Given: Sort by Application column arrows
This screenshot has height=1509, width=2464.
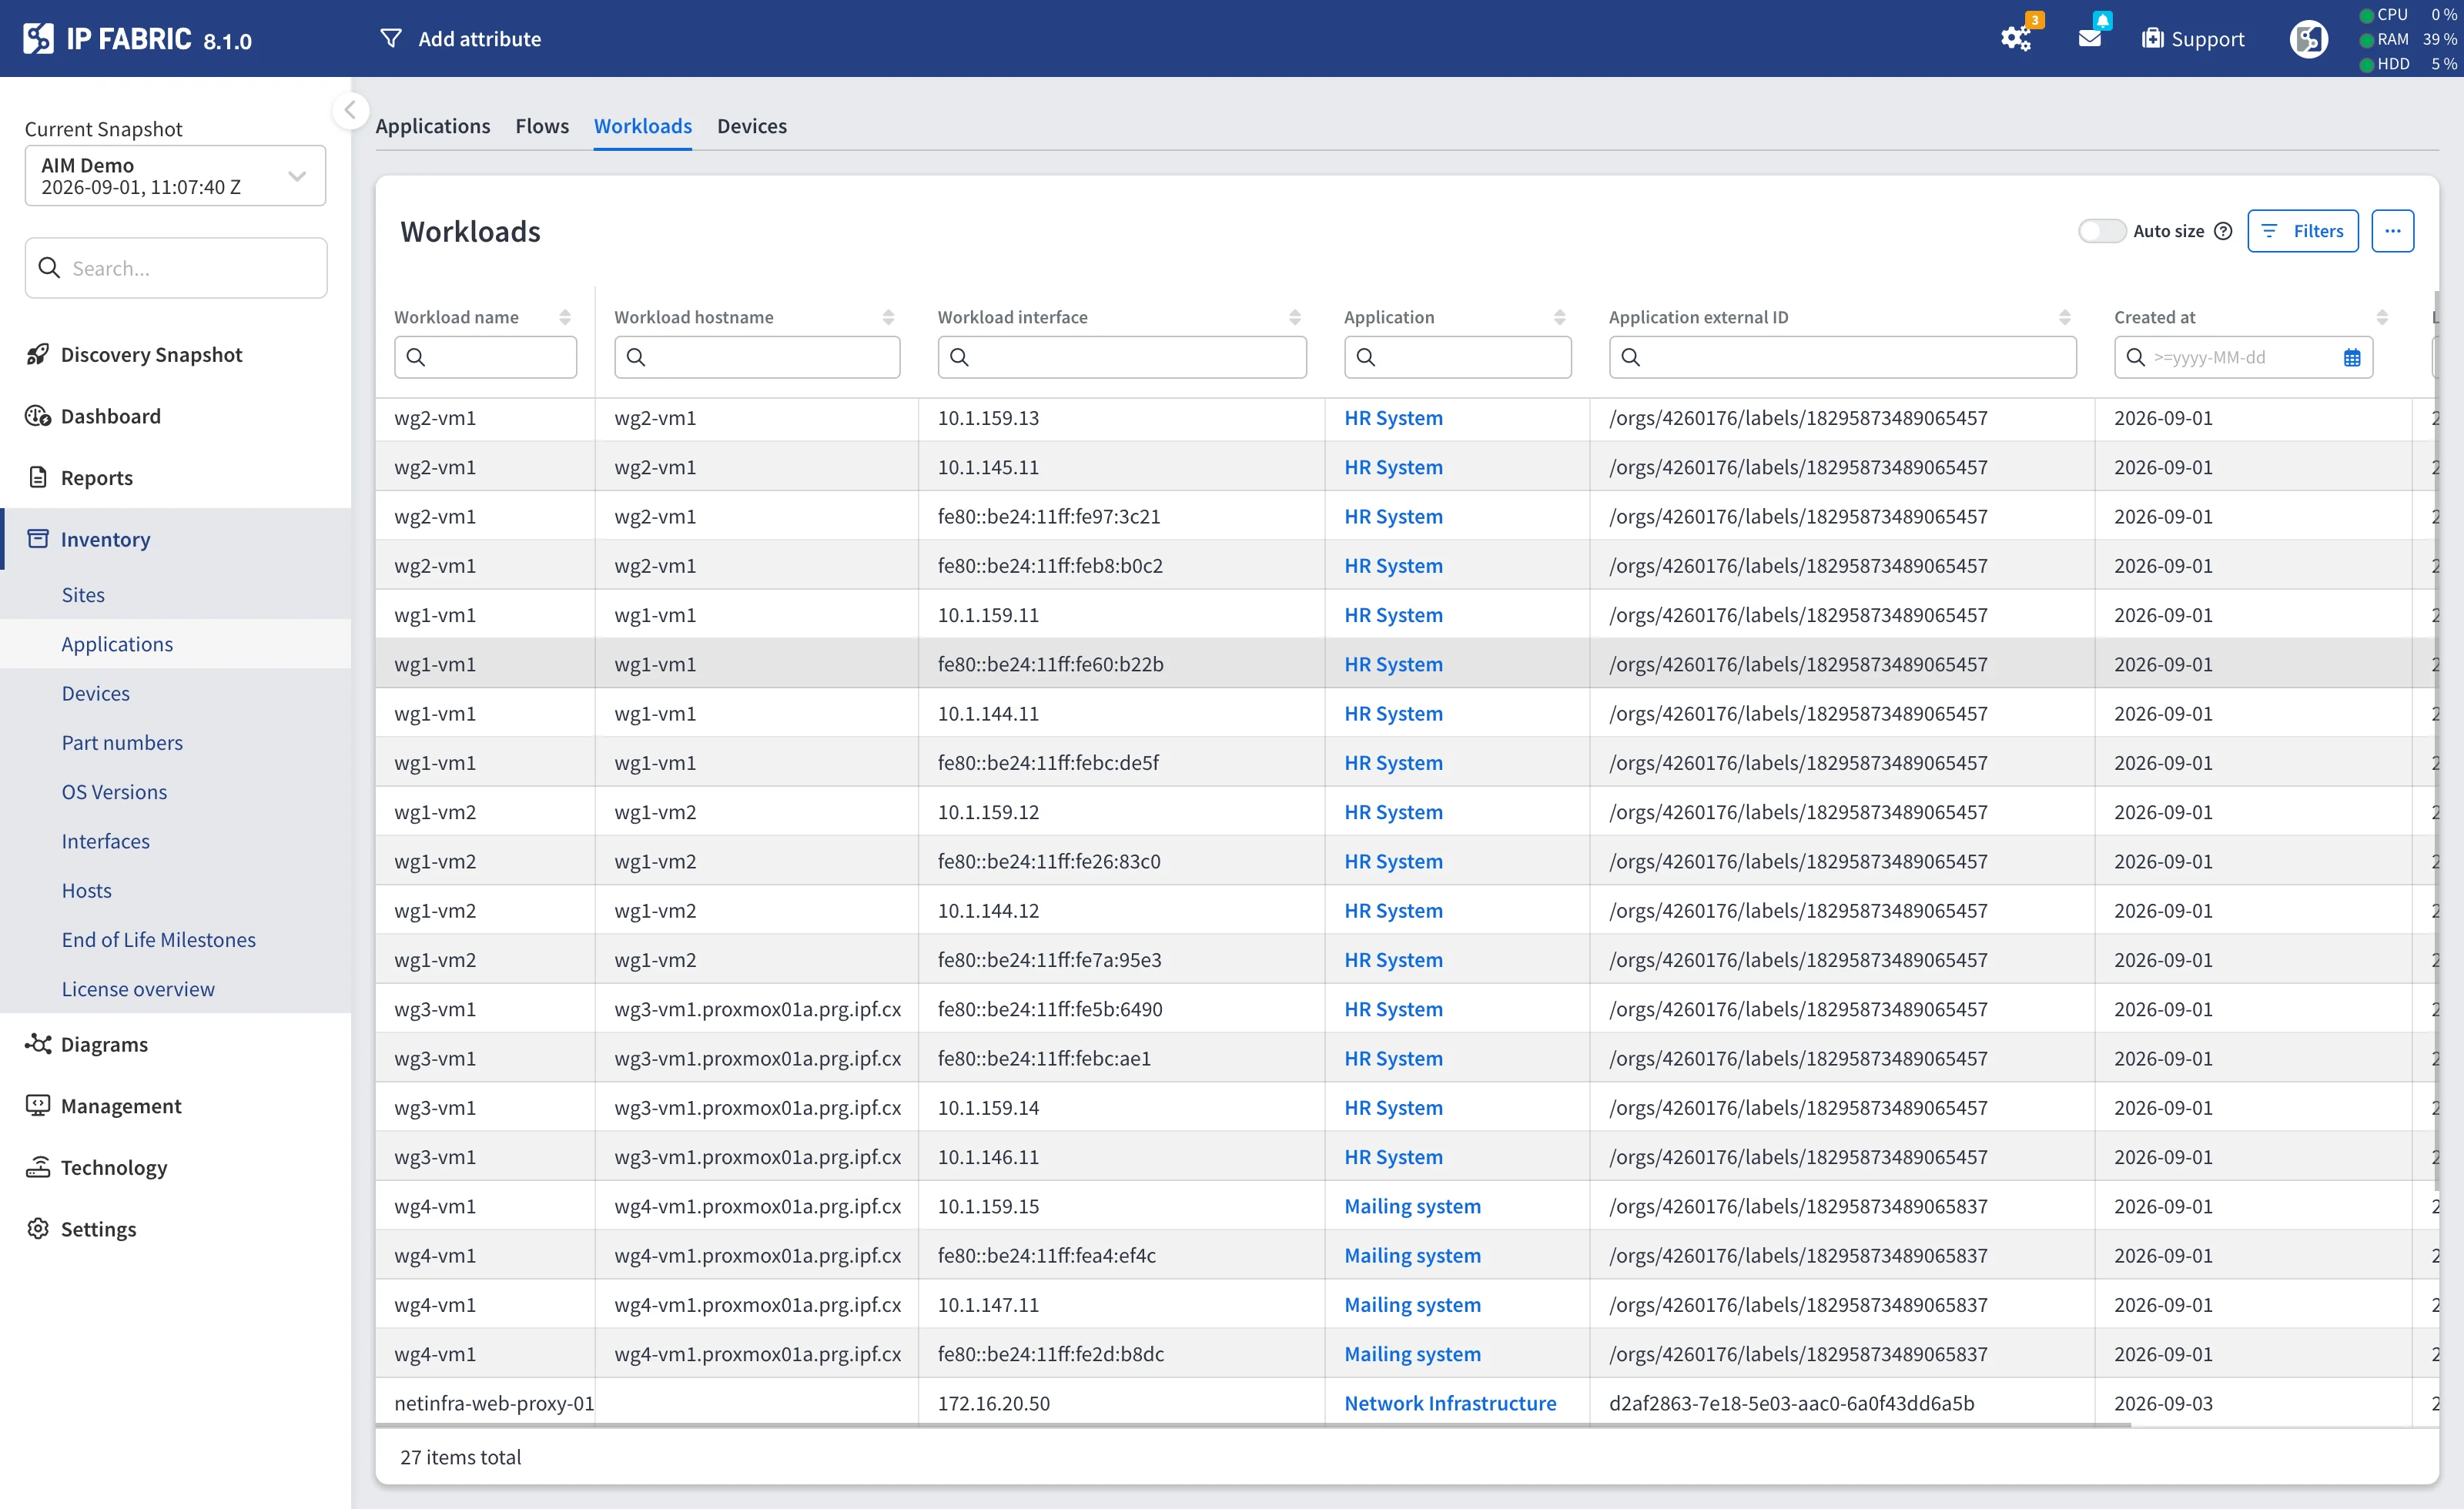Looking at the screenshot, I should tap(1559, 317).
